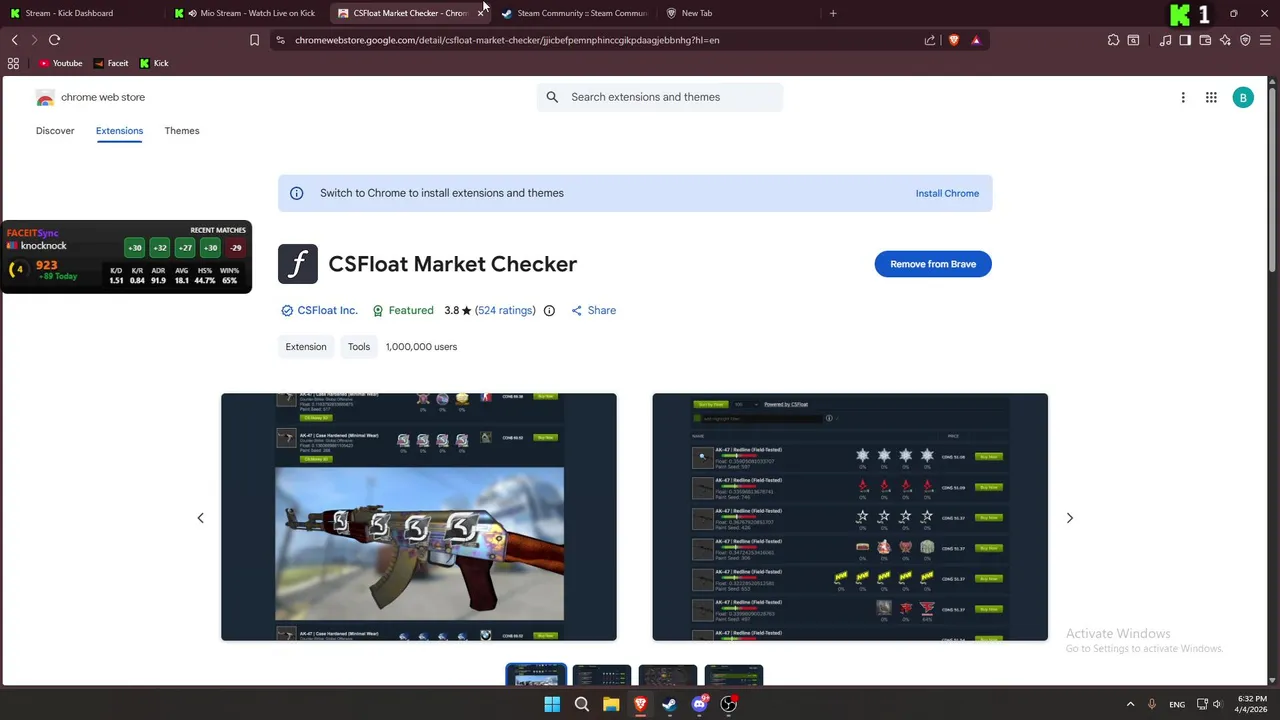Click the Share button

(593, 310)
